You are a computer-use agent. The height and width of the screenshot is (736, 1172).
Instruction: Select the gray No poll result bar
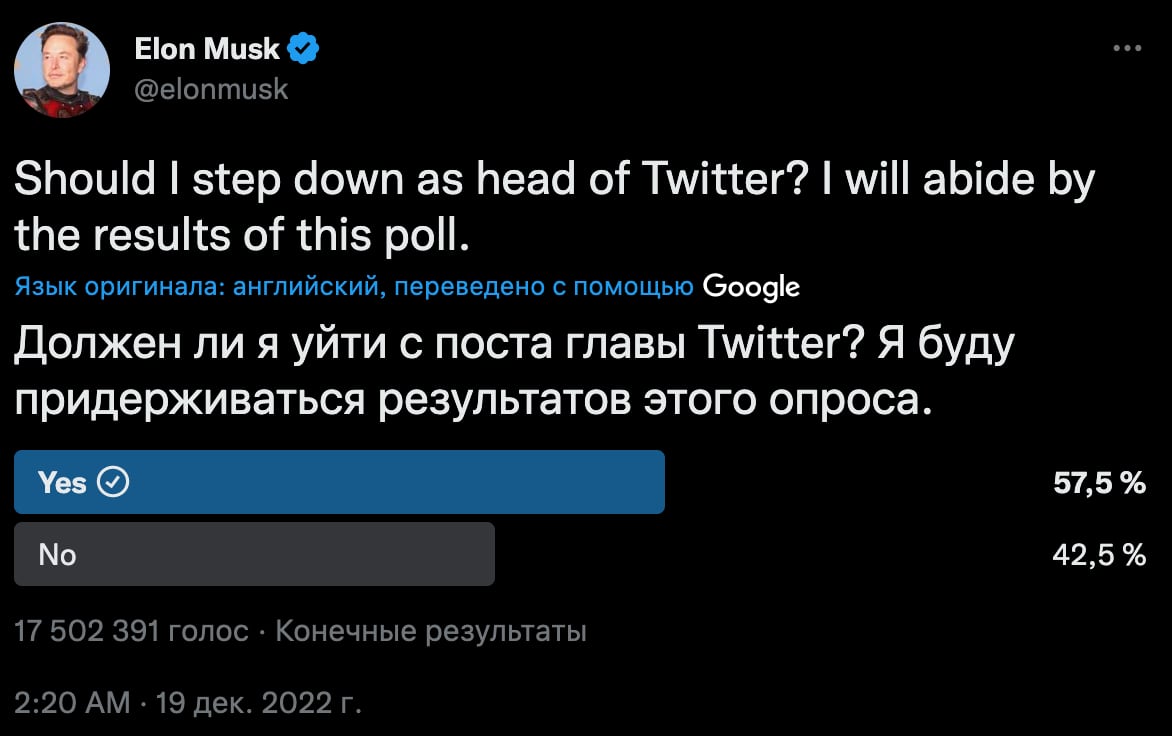pyautogui.click(x=254, y=554)
